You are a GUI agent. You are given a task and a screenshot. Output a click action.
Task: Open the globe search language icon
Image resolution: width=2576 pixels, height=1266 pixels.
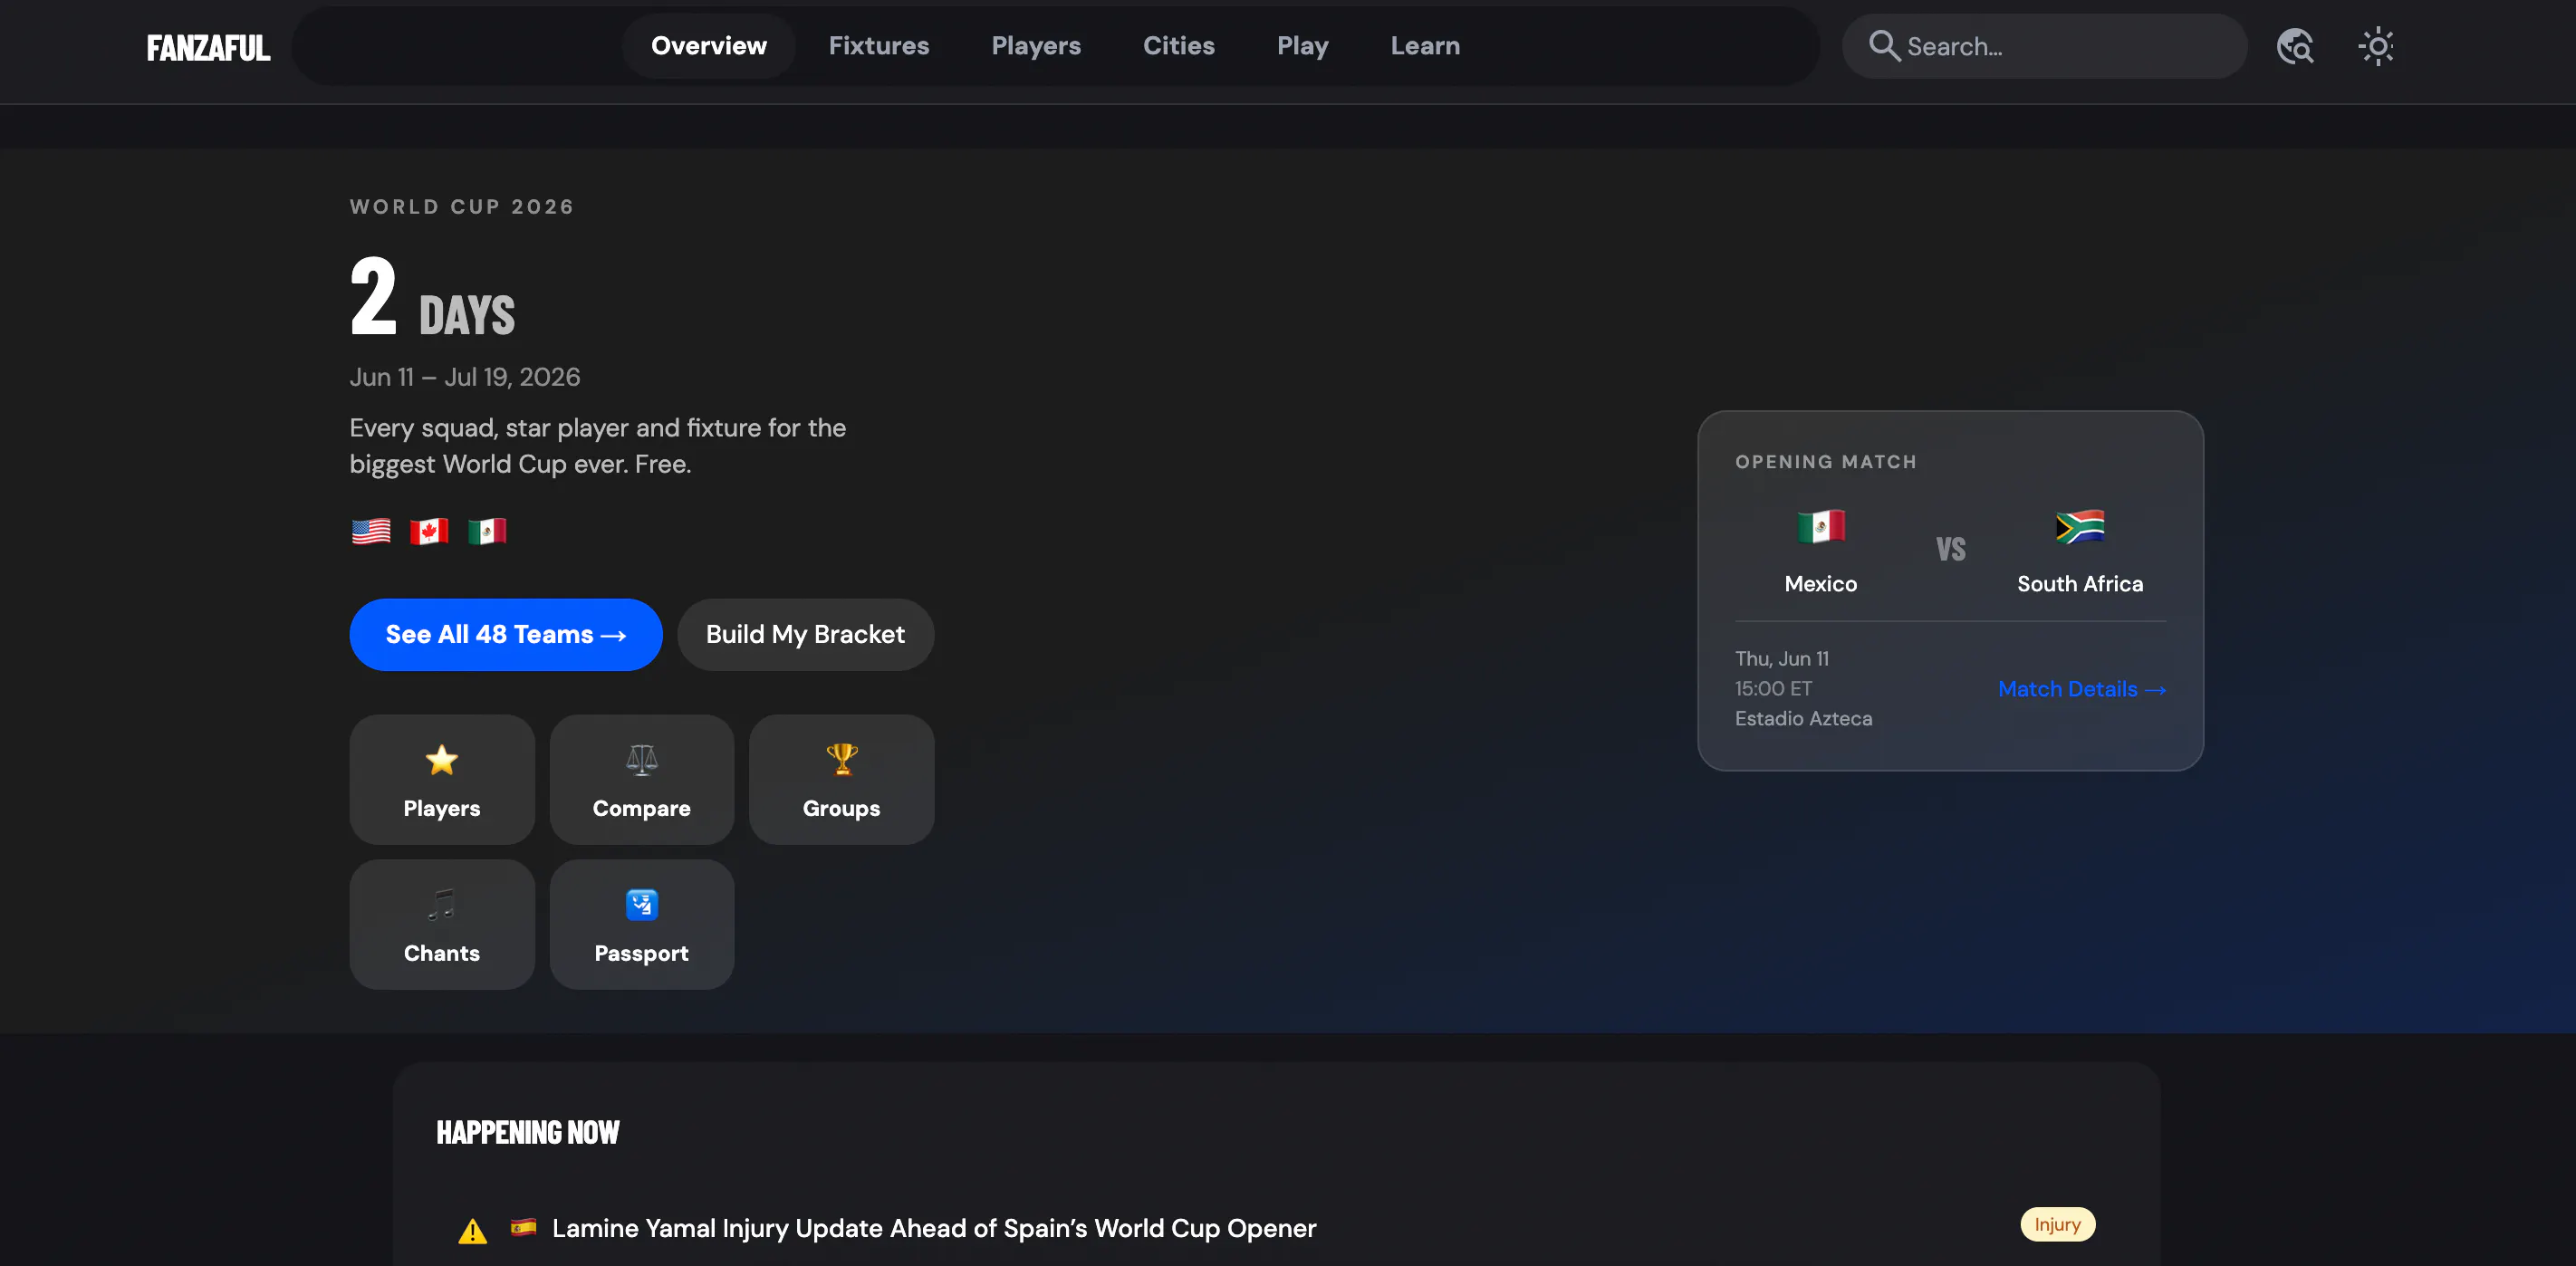tap(2295, 46)
